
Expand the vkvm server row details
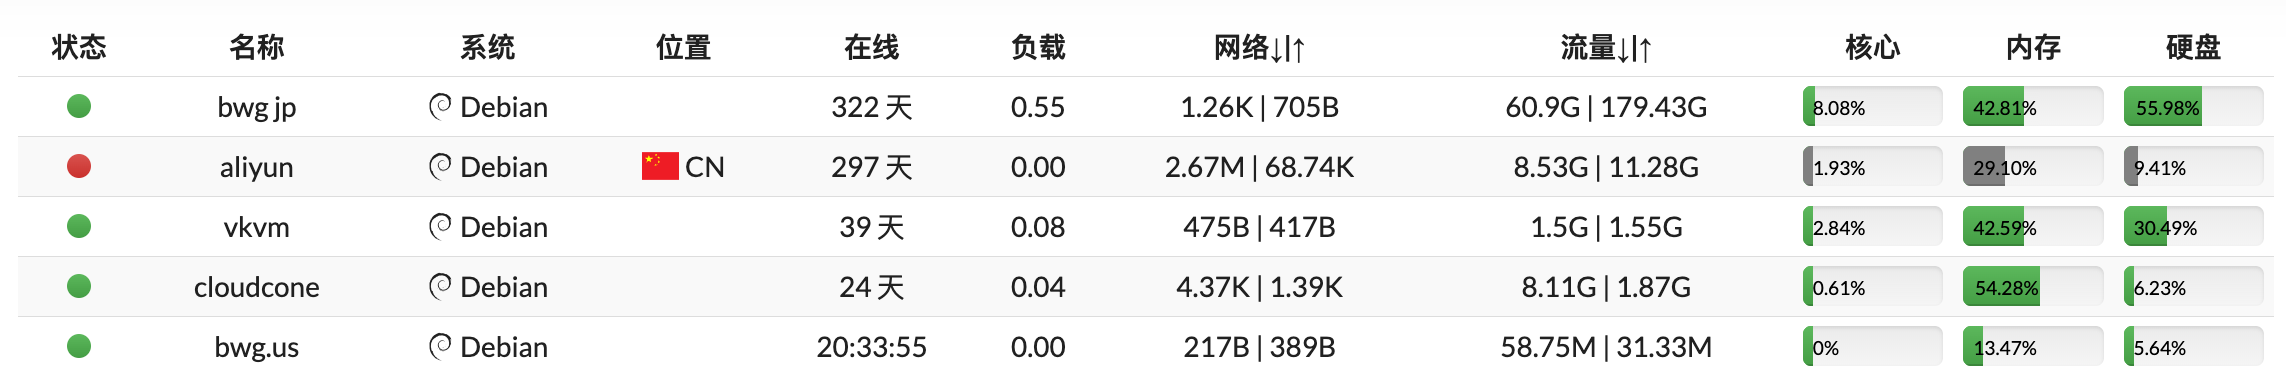click(1145, 227)
